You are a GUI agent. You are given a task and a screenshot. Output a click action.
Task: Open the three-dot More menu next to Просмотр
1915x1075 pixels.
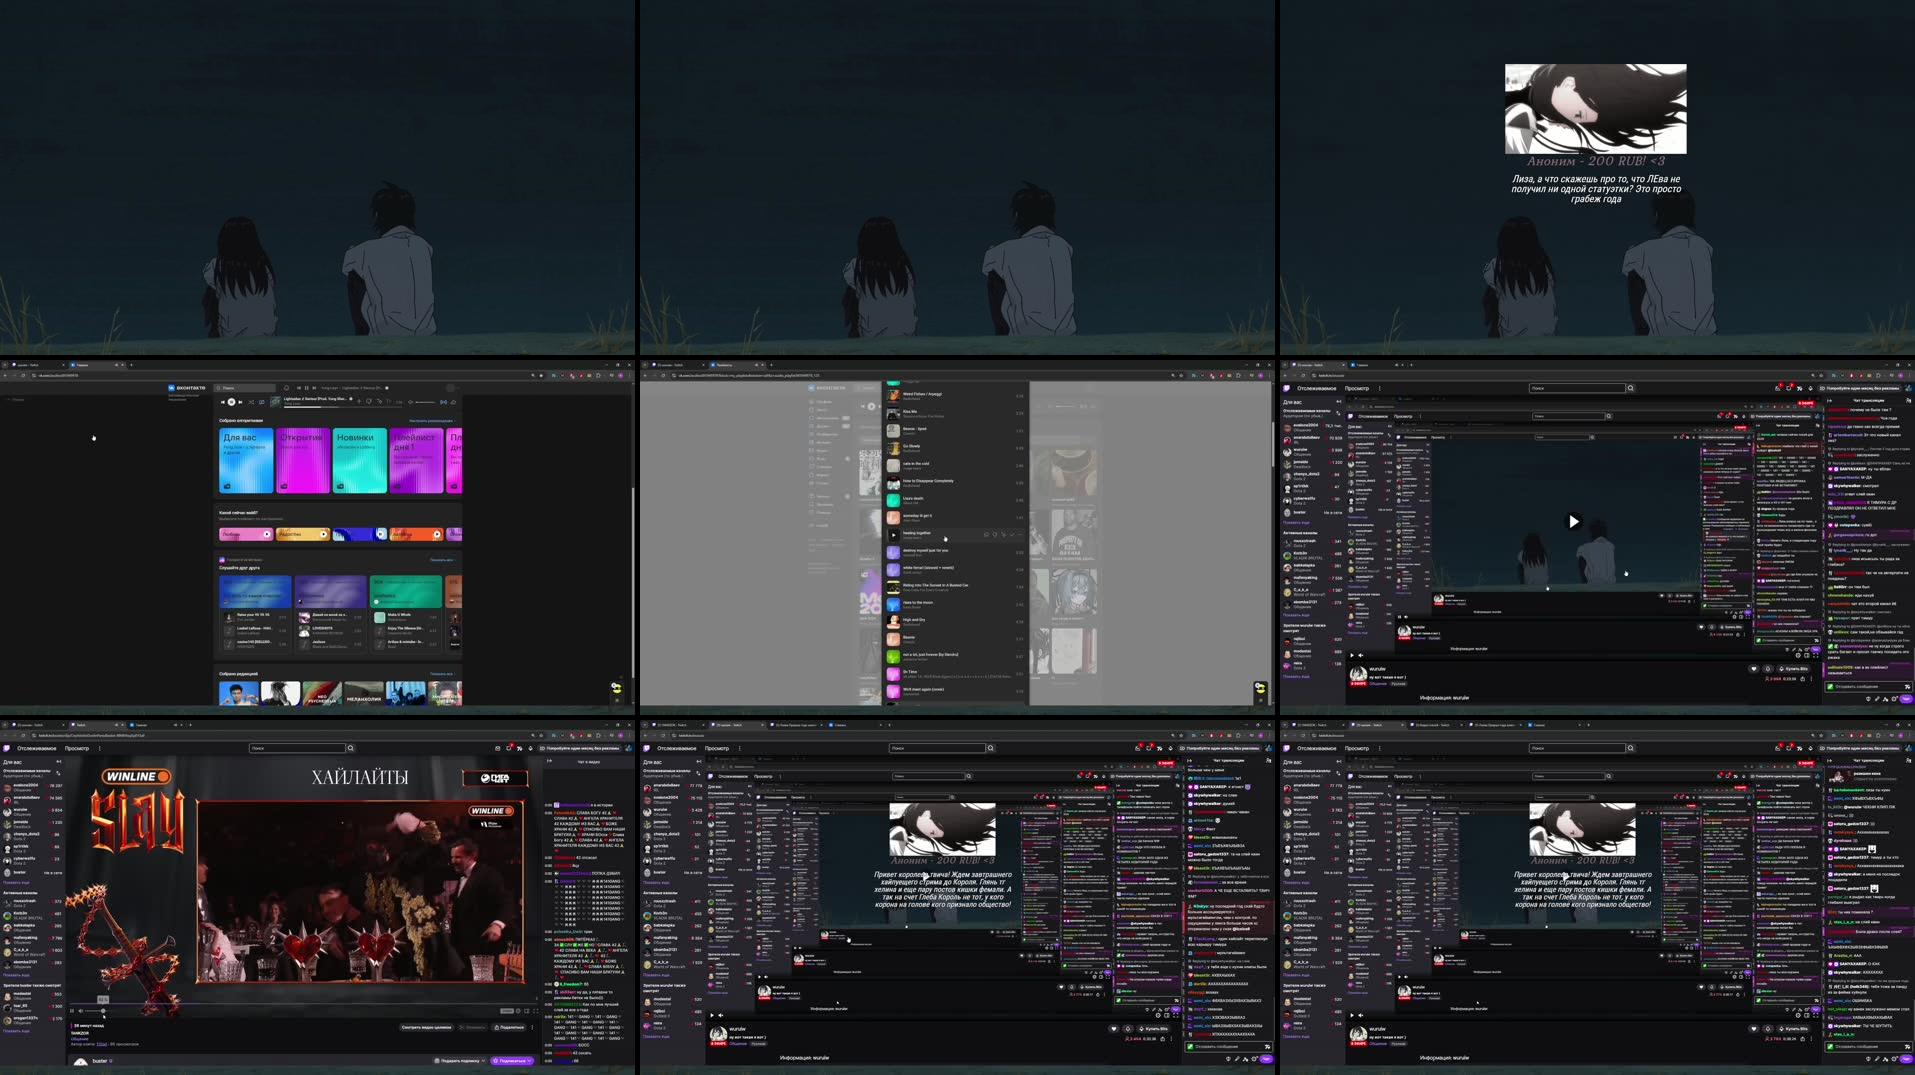(1379, 388)
